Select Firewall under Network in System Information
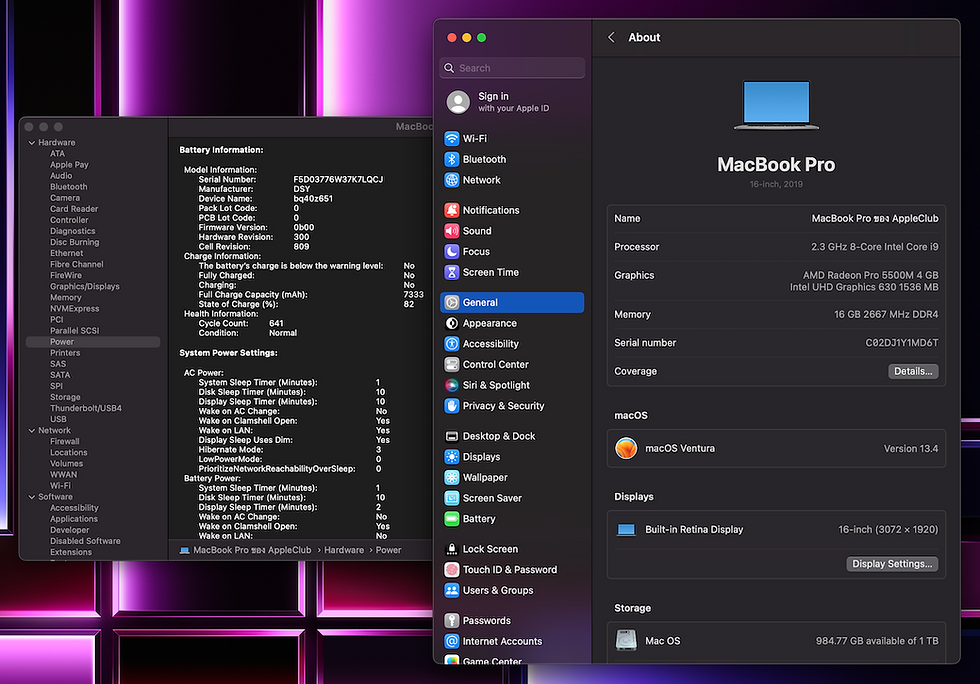 pos(64,441)
